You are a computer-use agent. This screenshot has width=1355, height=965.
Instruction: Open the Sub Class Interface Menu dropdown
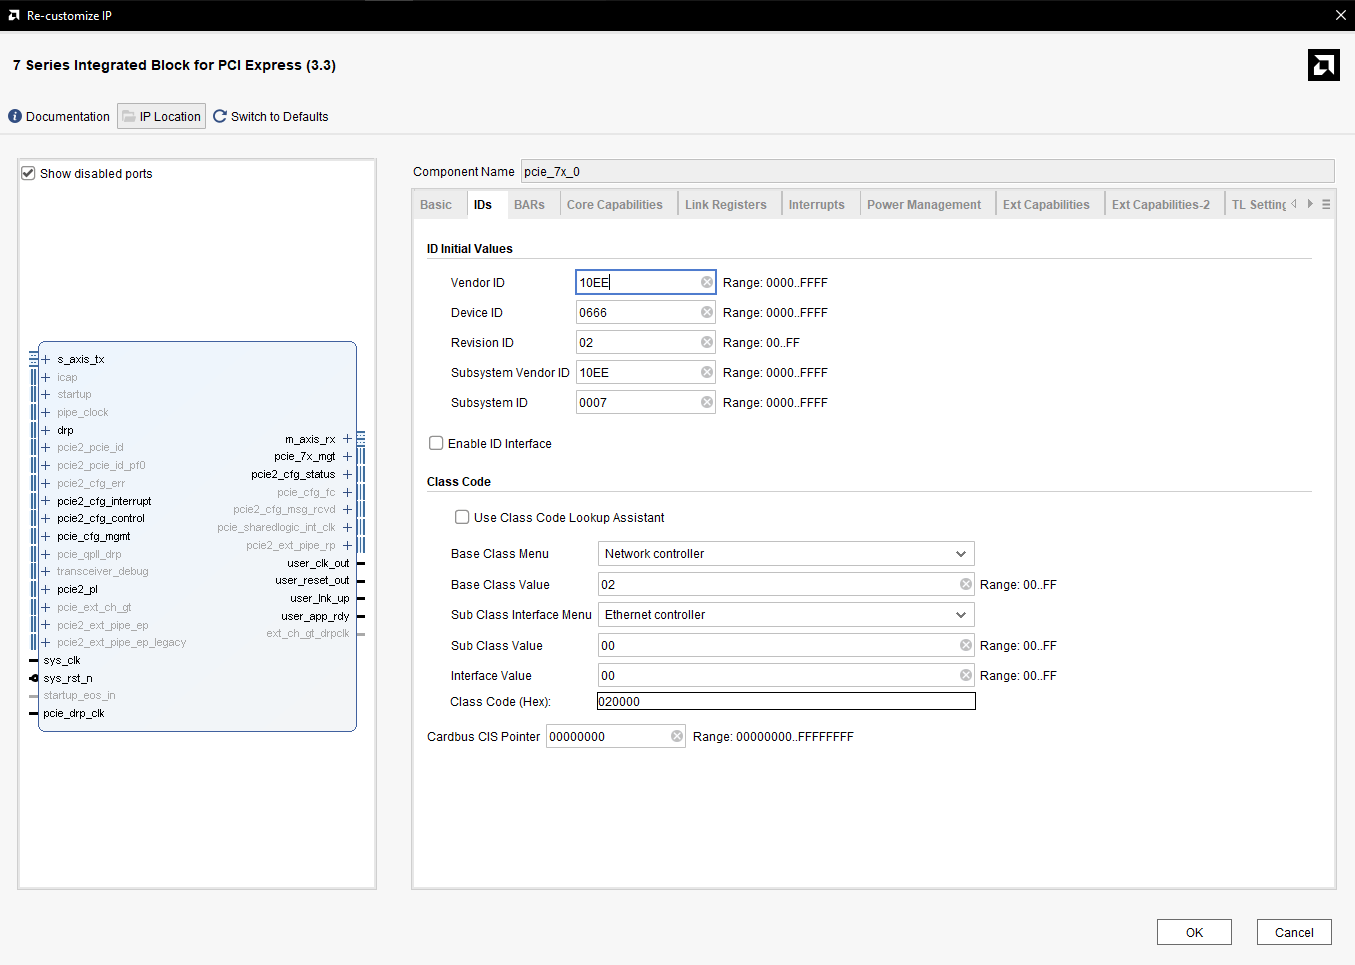click(960, 615)
